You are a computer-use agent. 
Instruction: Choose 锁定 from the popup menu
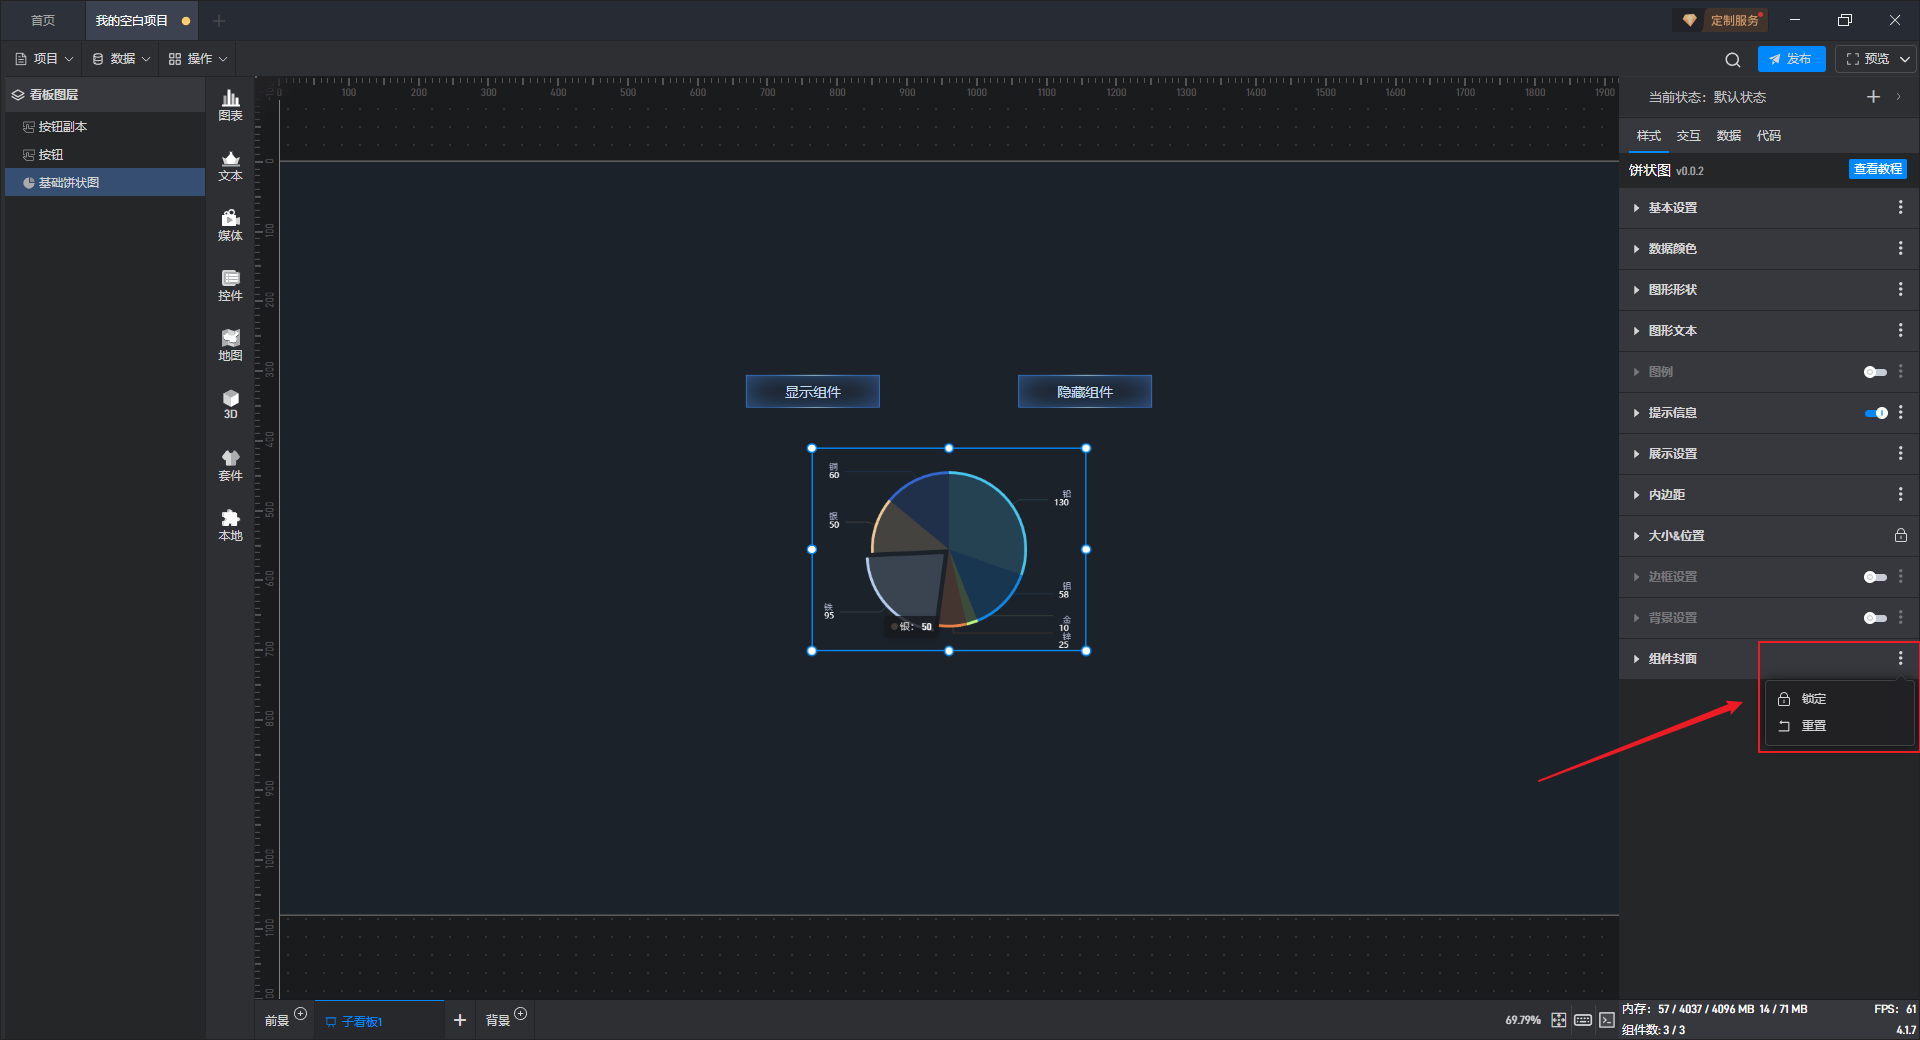(1813, 699)
